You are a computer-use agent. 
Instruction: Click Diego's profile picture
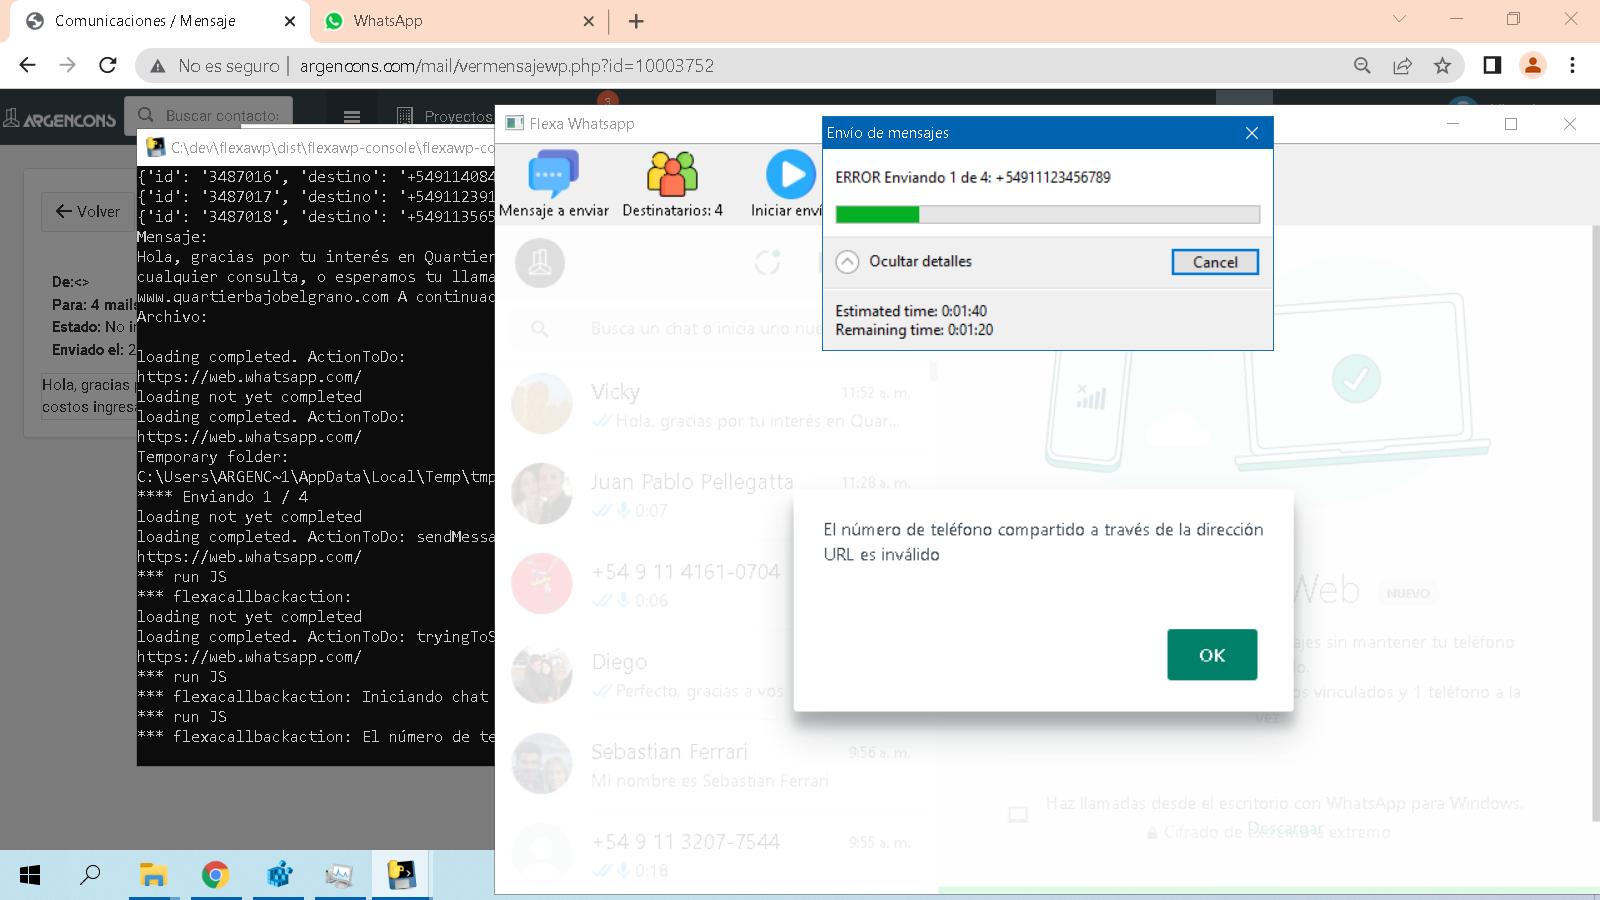tap(541, 674)
